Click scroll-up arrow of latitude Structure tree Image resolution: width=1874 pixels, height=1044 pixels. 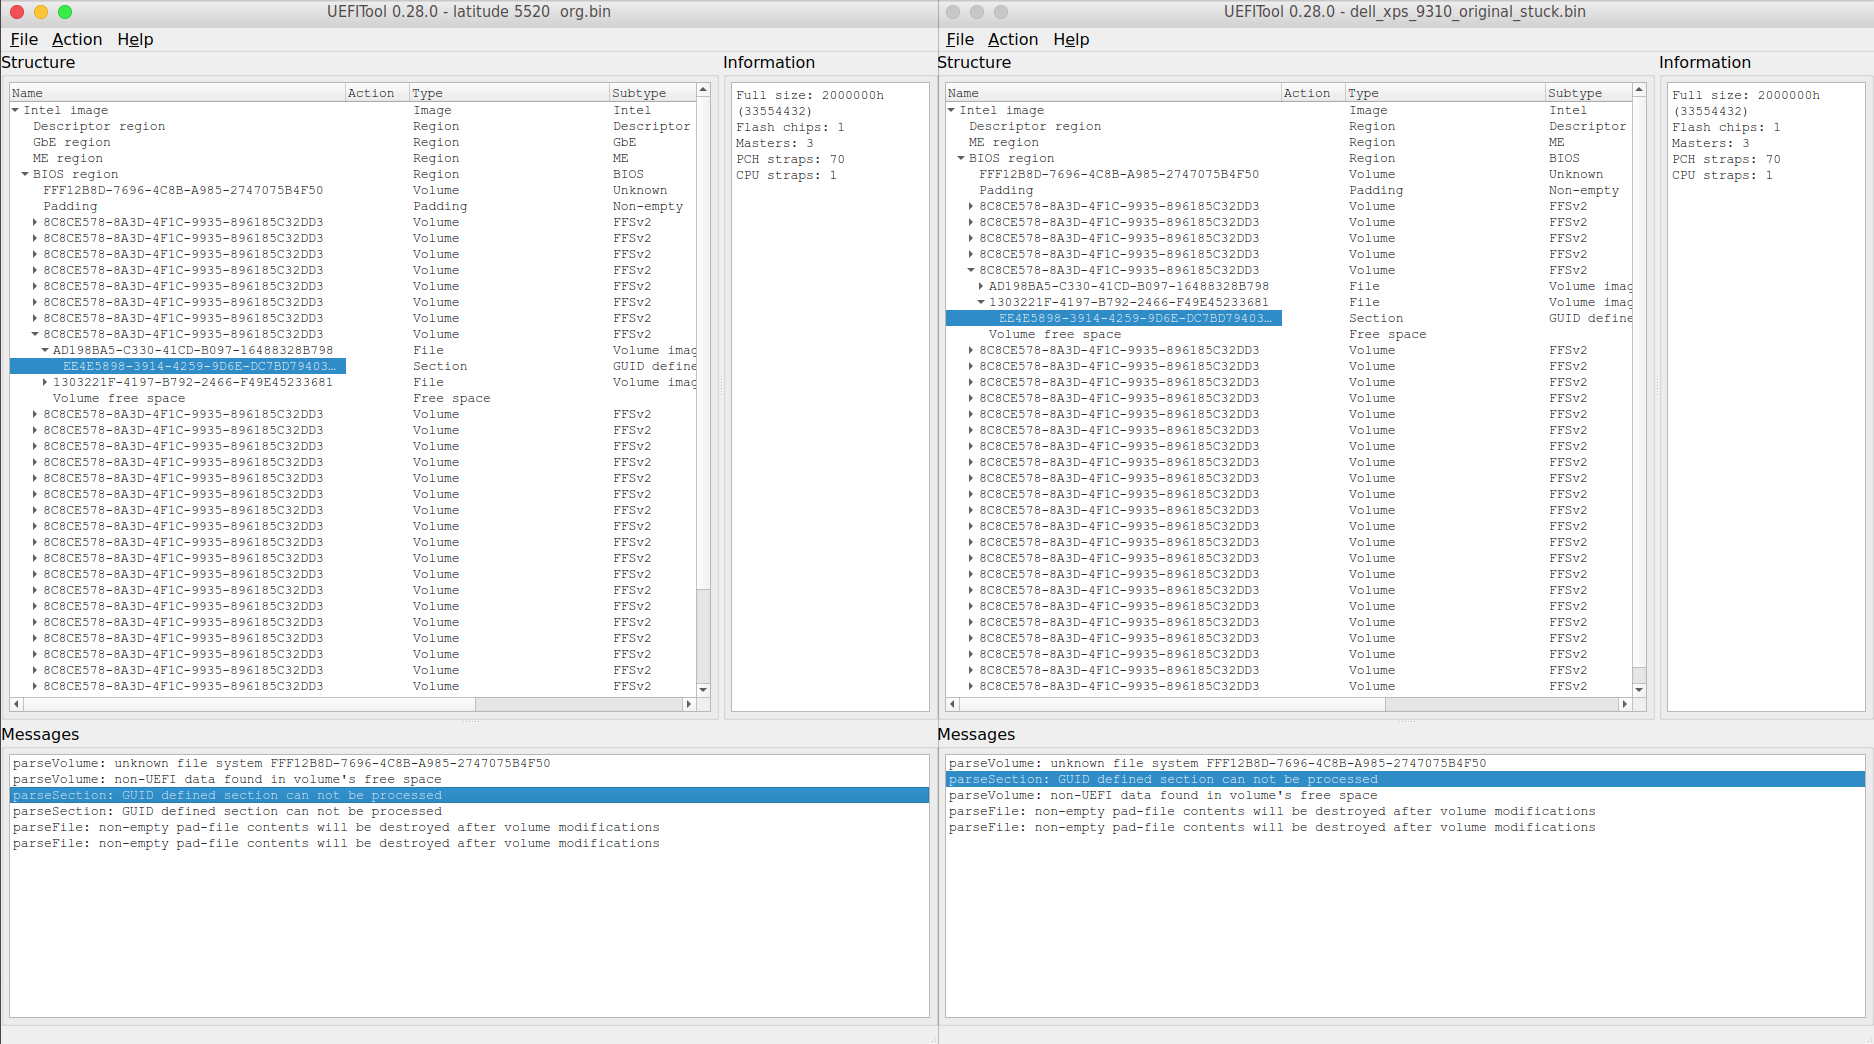click(703, 90)
